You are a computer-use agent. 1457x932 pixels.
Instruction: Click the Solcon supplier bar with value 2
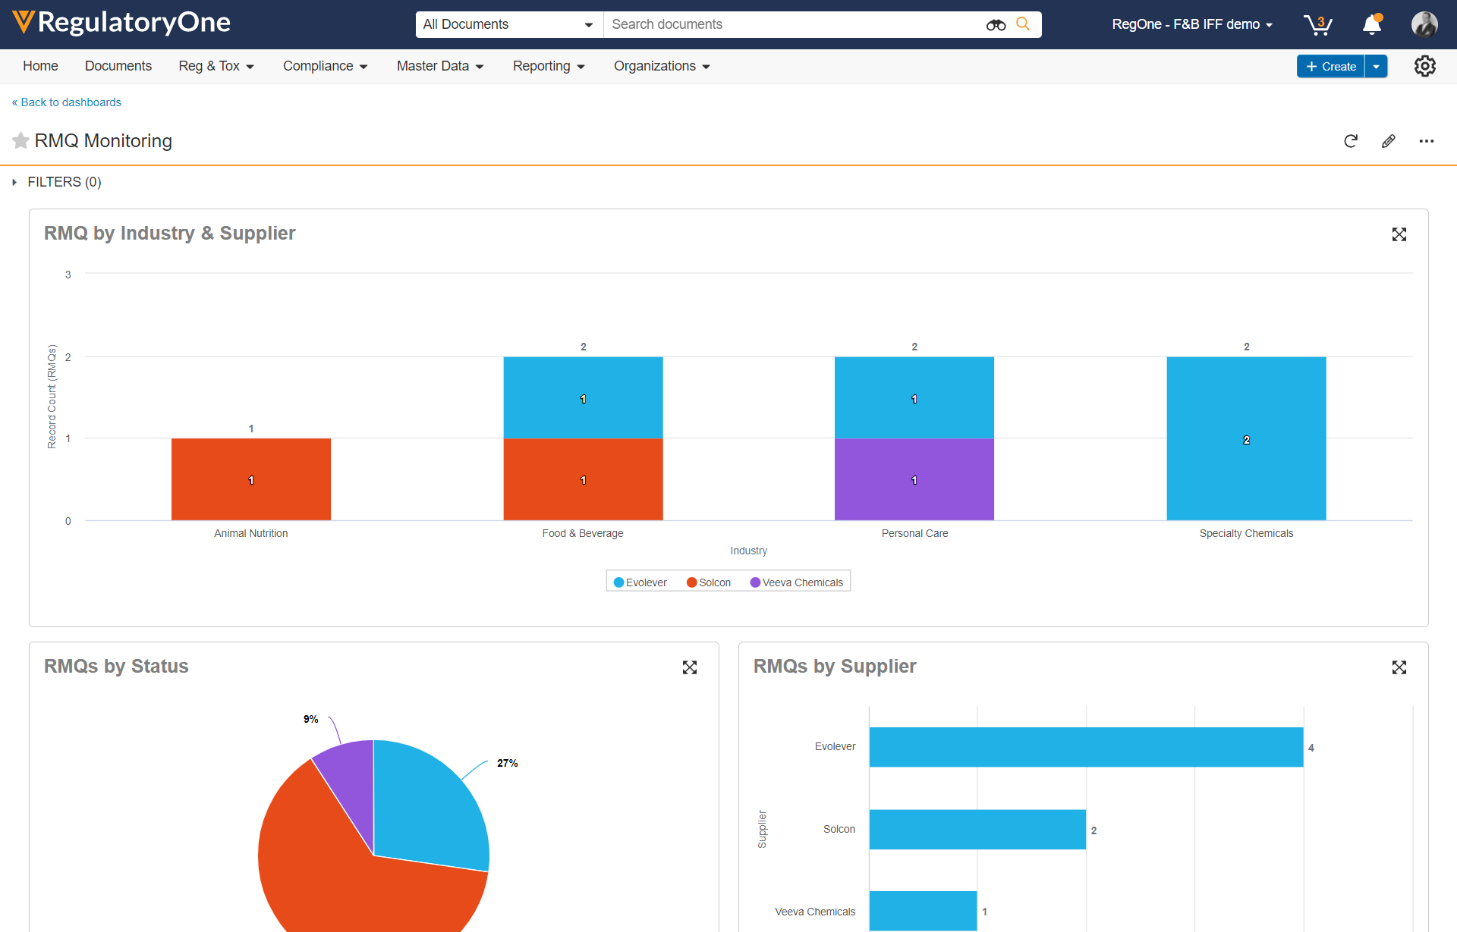(x=978, y=829)
